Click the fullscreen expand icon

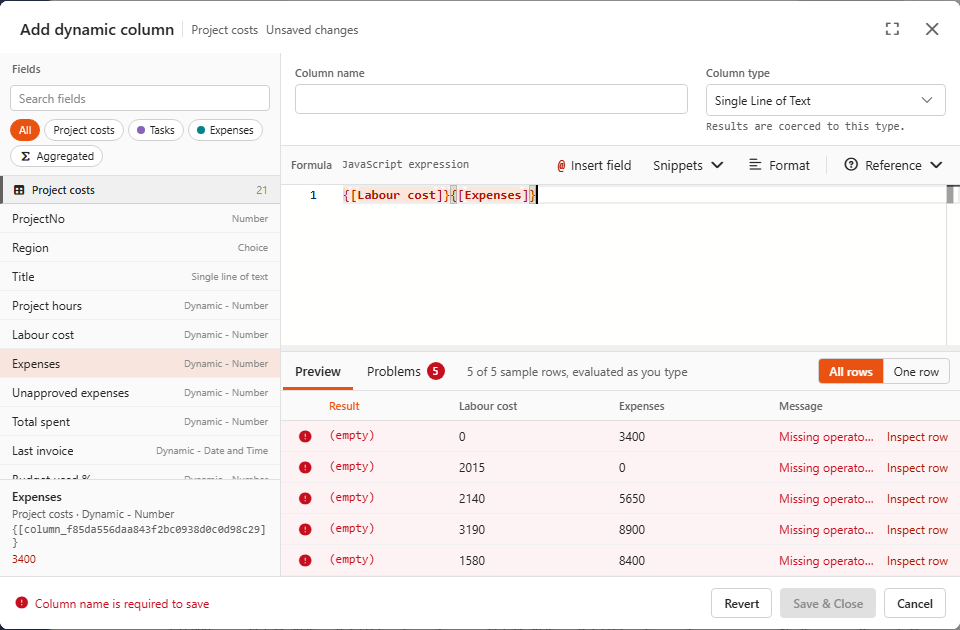(x=892, y=29)
